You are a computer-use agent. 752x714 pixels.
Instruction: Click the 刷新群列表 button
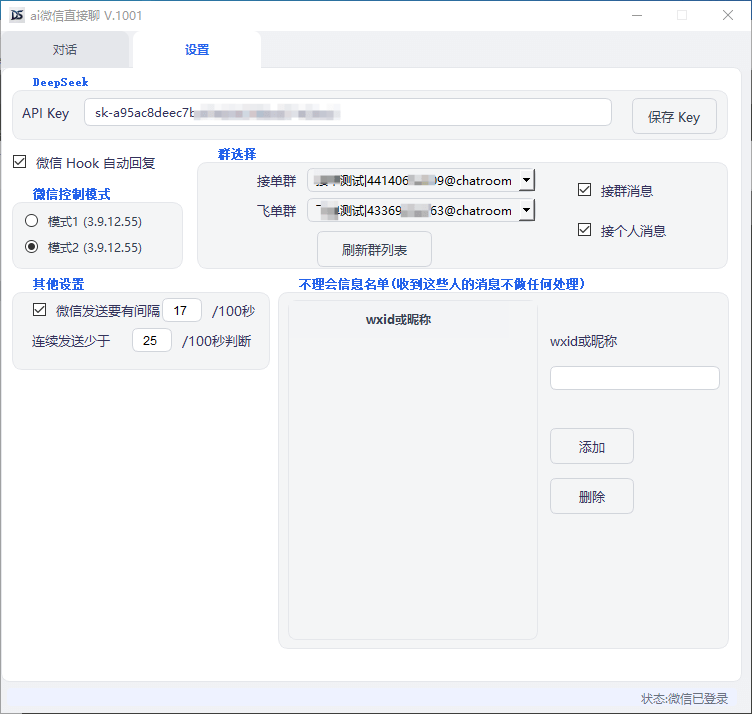(375, 249)
